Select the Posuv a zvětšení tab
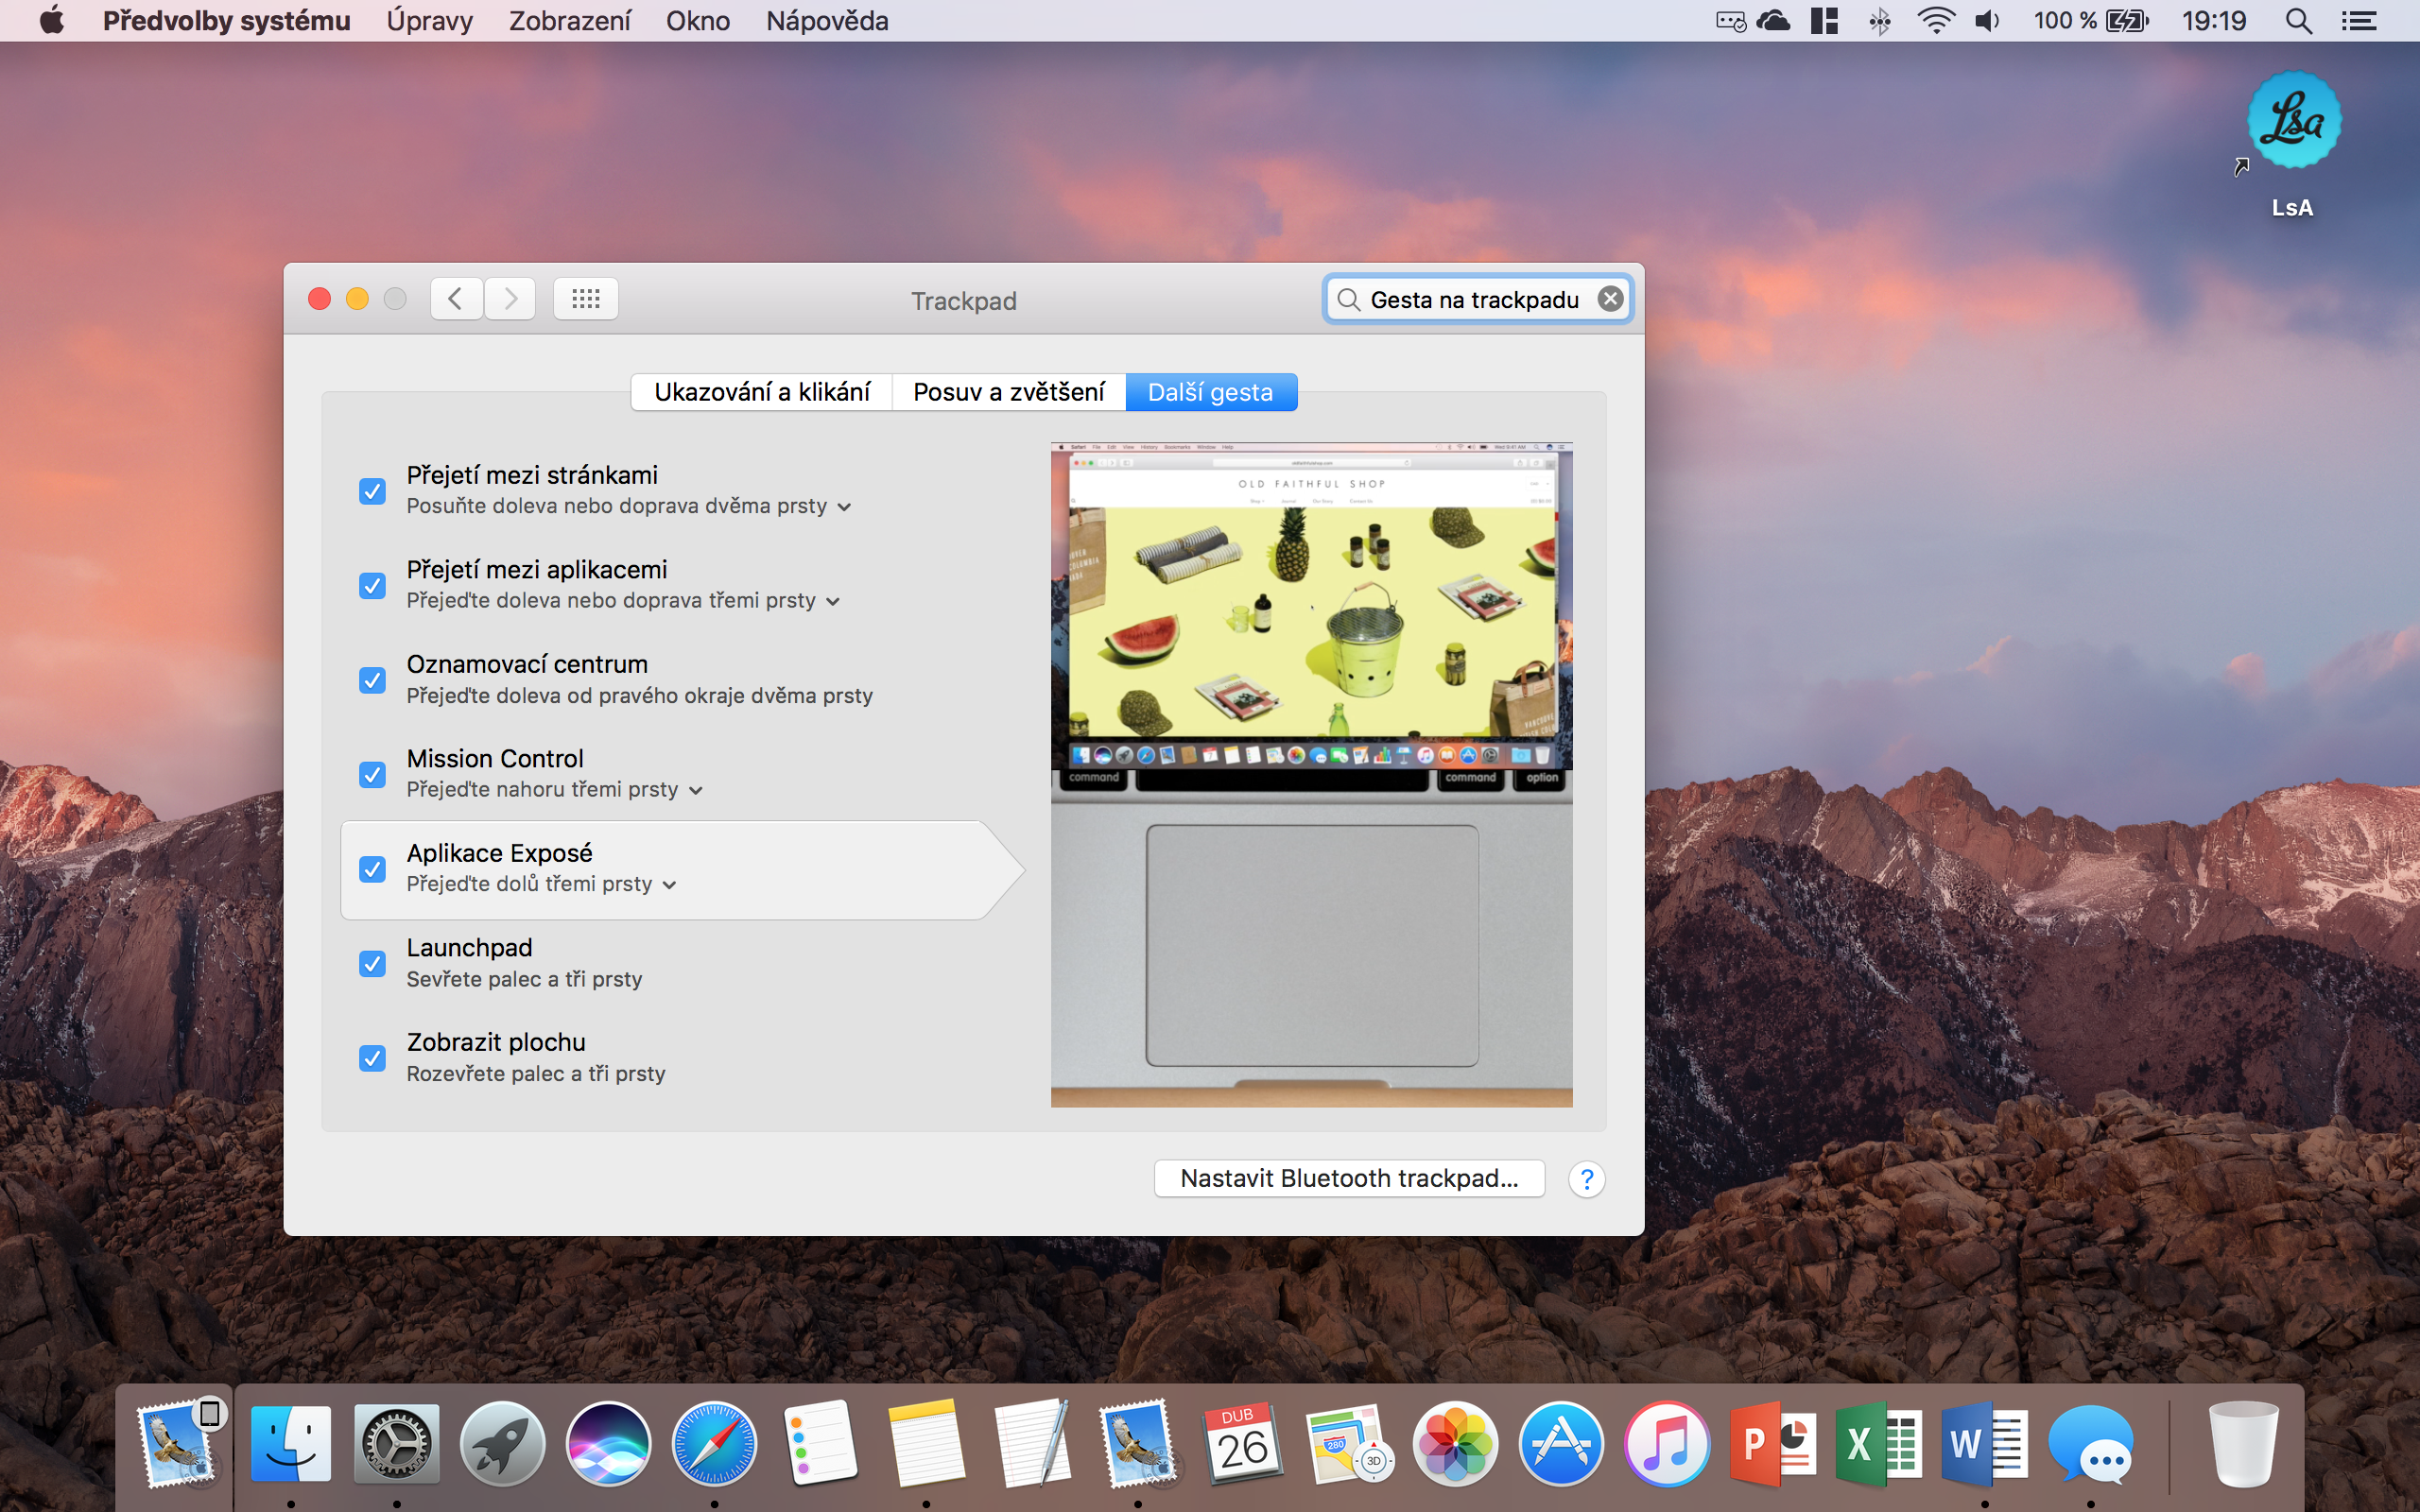The image size is (2420, 1512). pyautogui.click(x=1008, y=392)
